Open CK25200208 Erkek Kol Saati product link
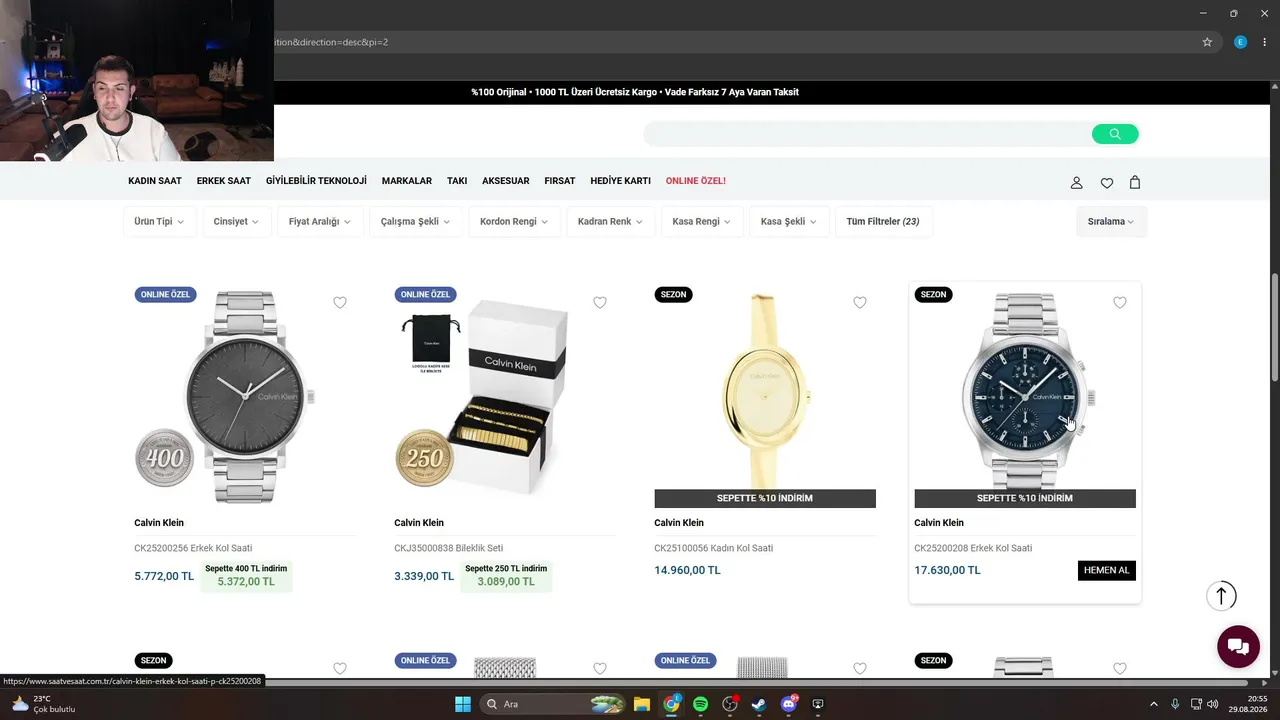This screenshot has height=720, width=1280. (973, 548)
